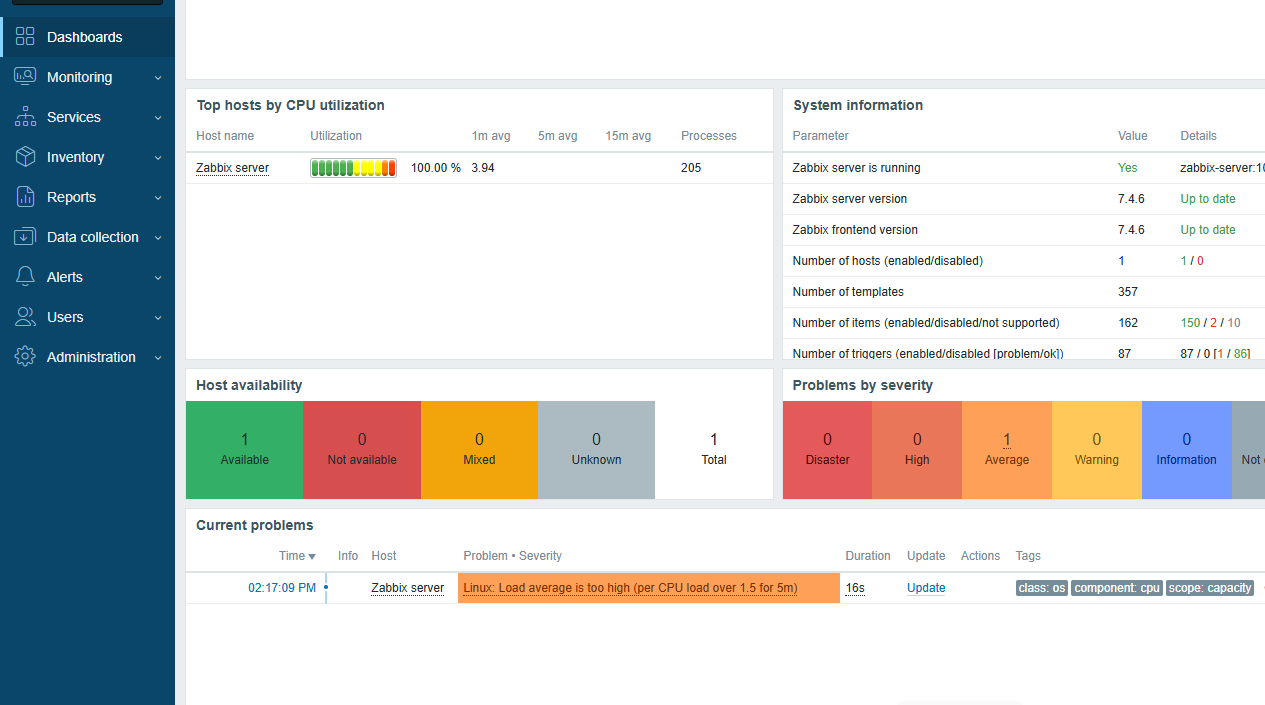Expand the Monitoring menu chevron

[158, 78]
